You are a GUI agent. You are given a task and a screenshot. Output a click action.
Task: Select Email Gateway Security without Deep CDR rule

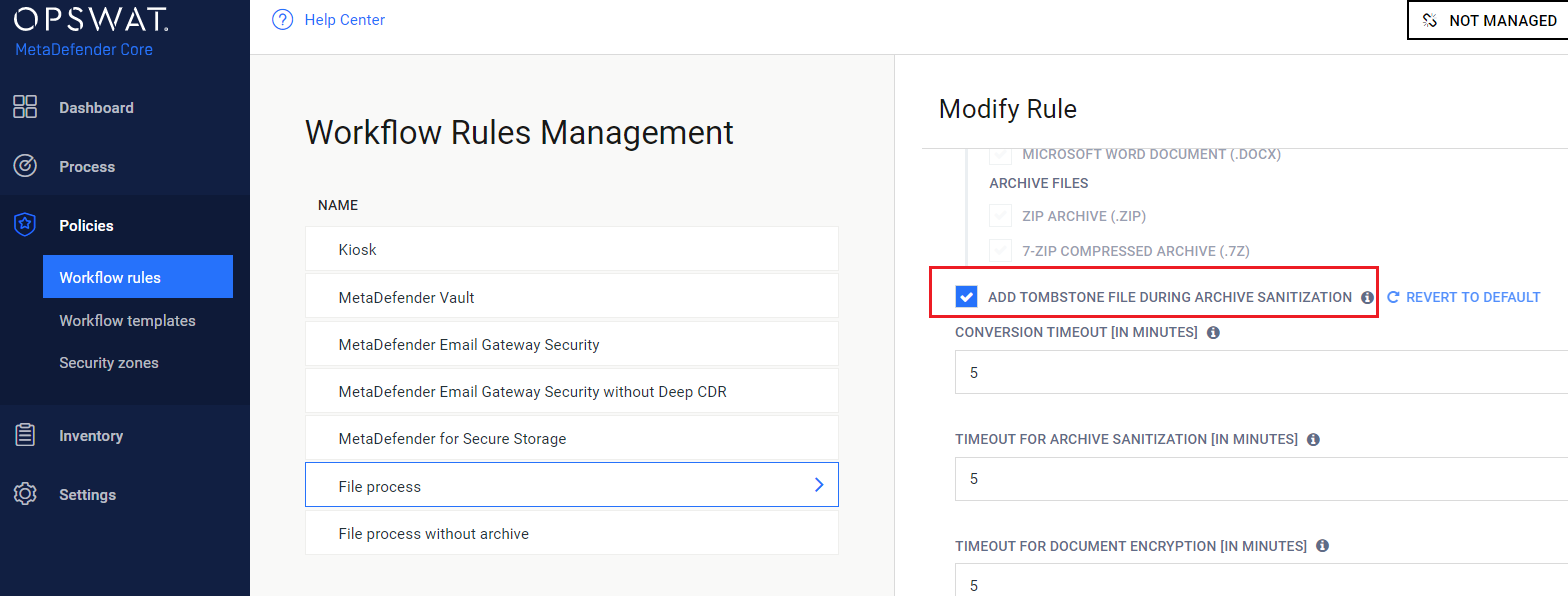572,391
